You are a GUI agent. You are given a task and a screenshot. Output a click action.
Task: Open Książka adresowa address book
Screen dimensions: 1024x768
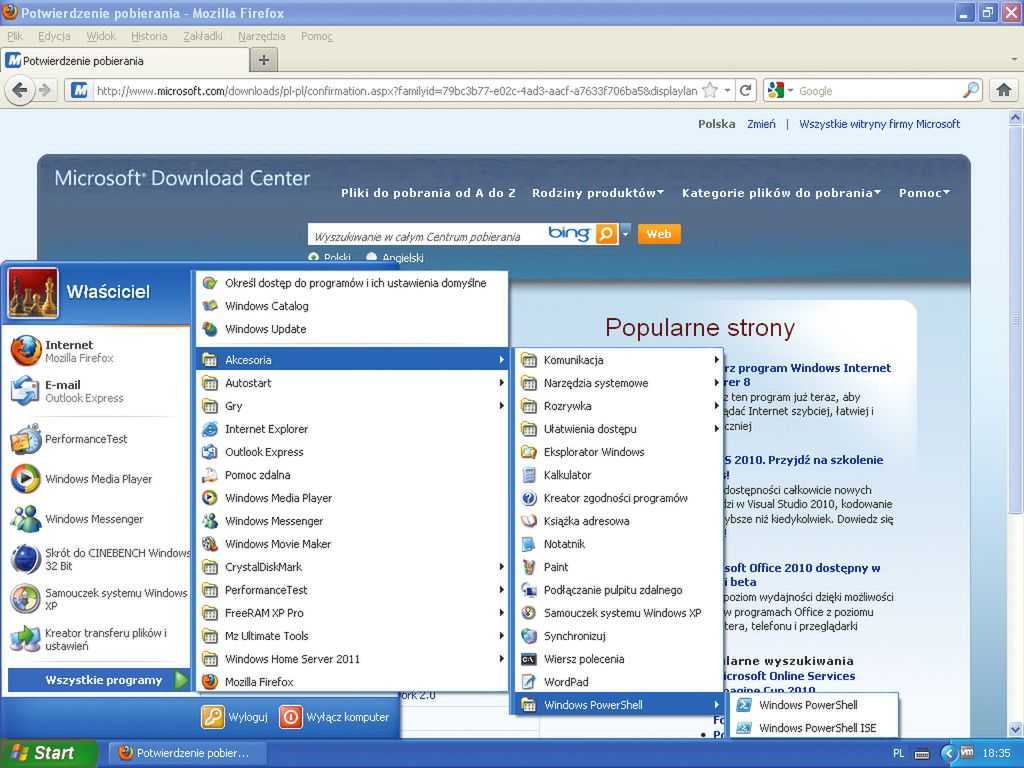point(619,521)
